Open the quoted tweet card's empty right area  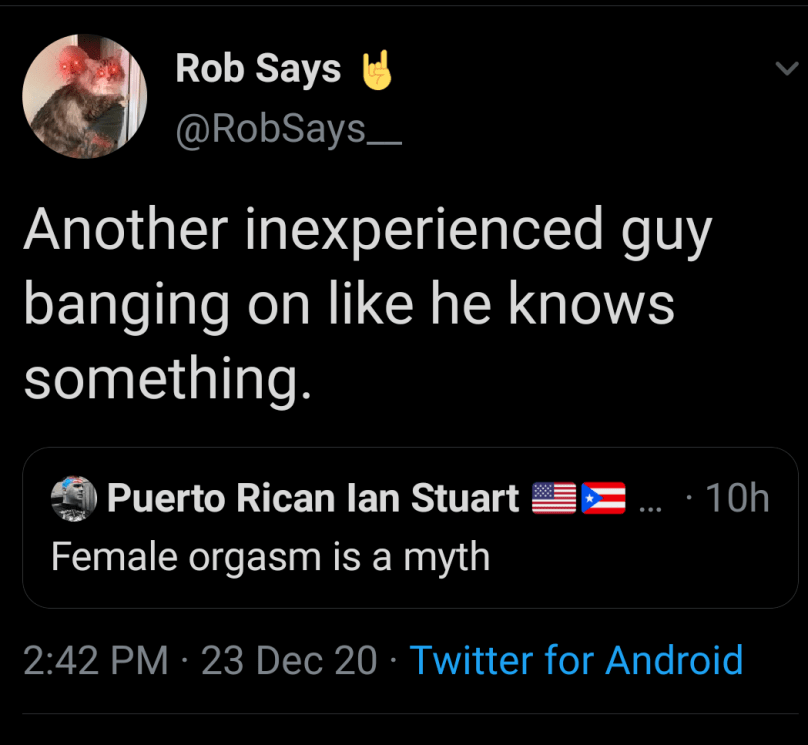650,558
